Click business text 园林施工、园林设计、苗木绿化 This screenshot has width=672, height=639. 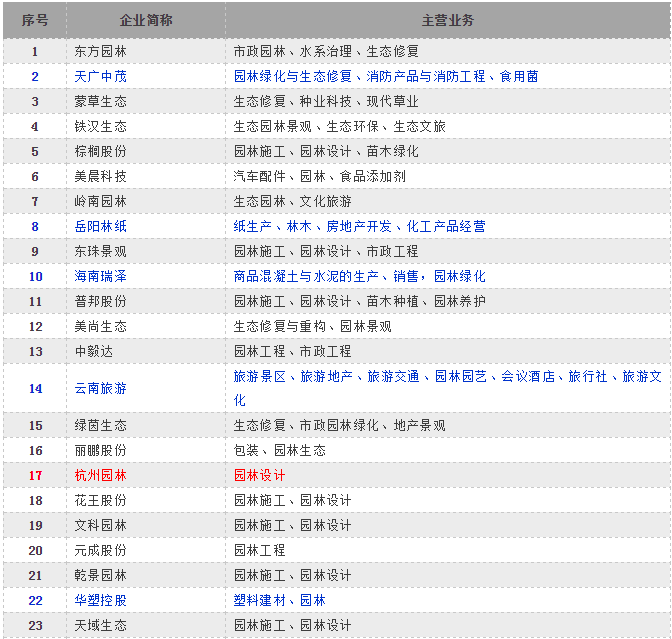(326, 151)
